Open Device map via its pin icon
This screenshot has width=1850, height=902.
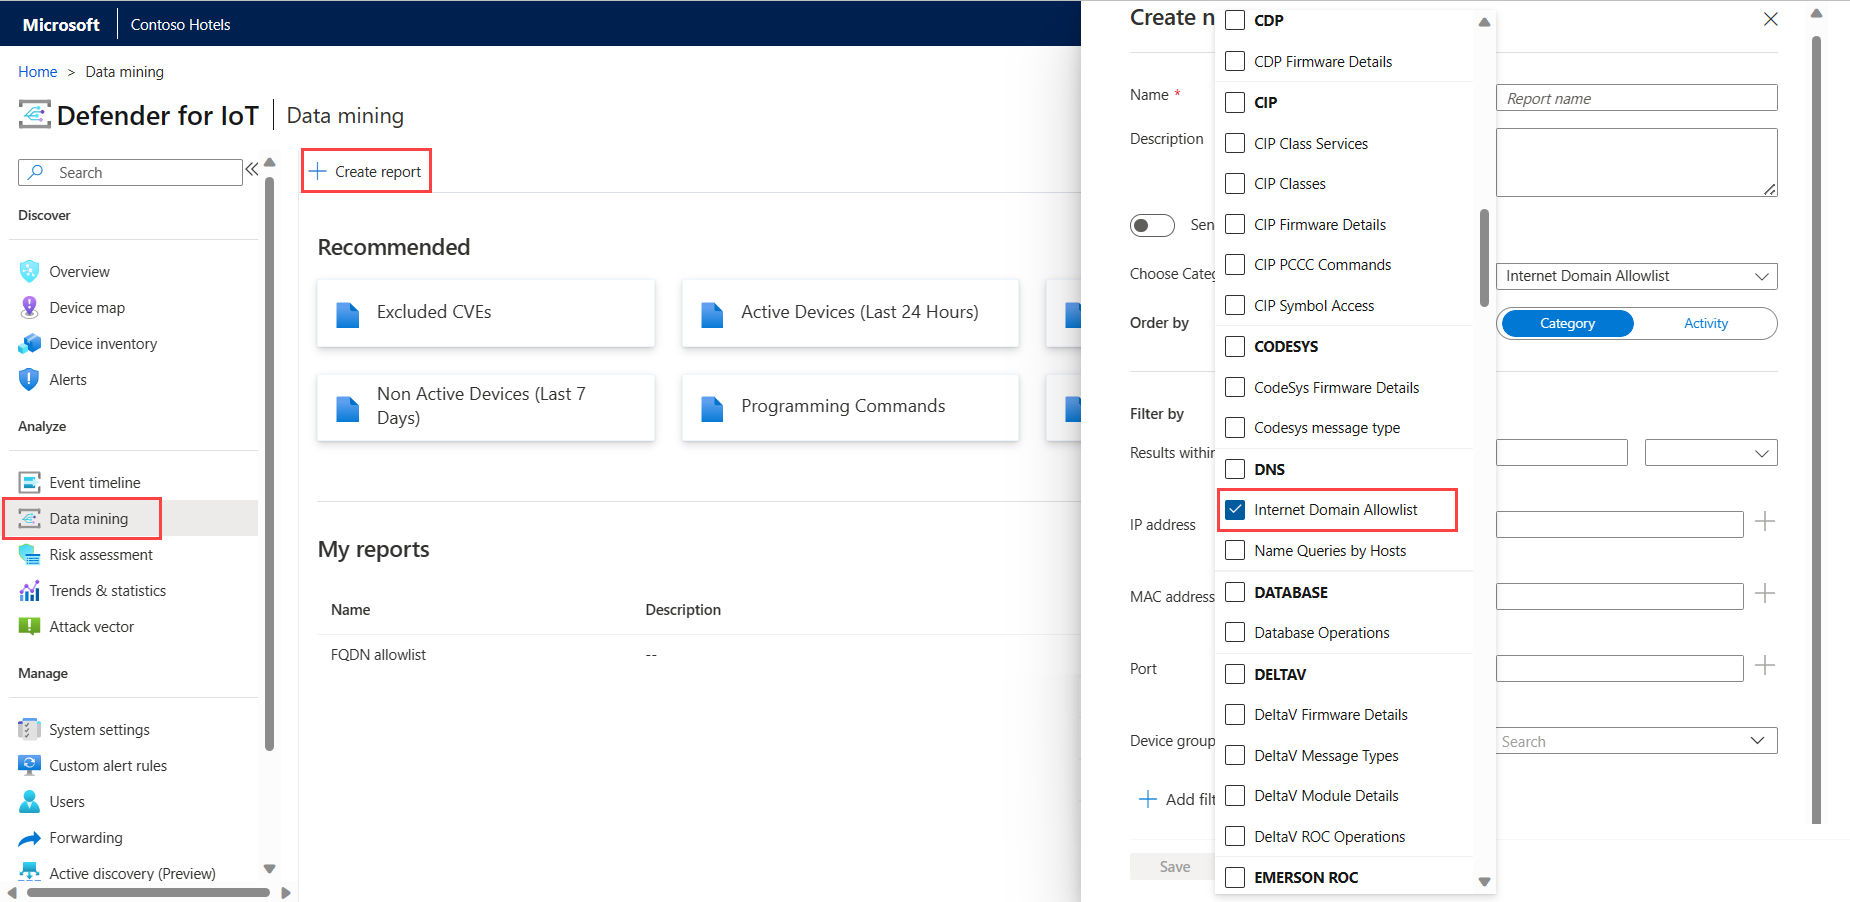[x=29, y=307]
